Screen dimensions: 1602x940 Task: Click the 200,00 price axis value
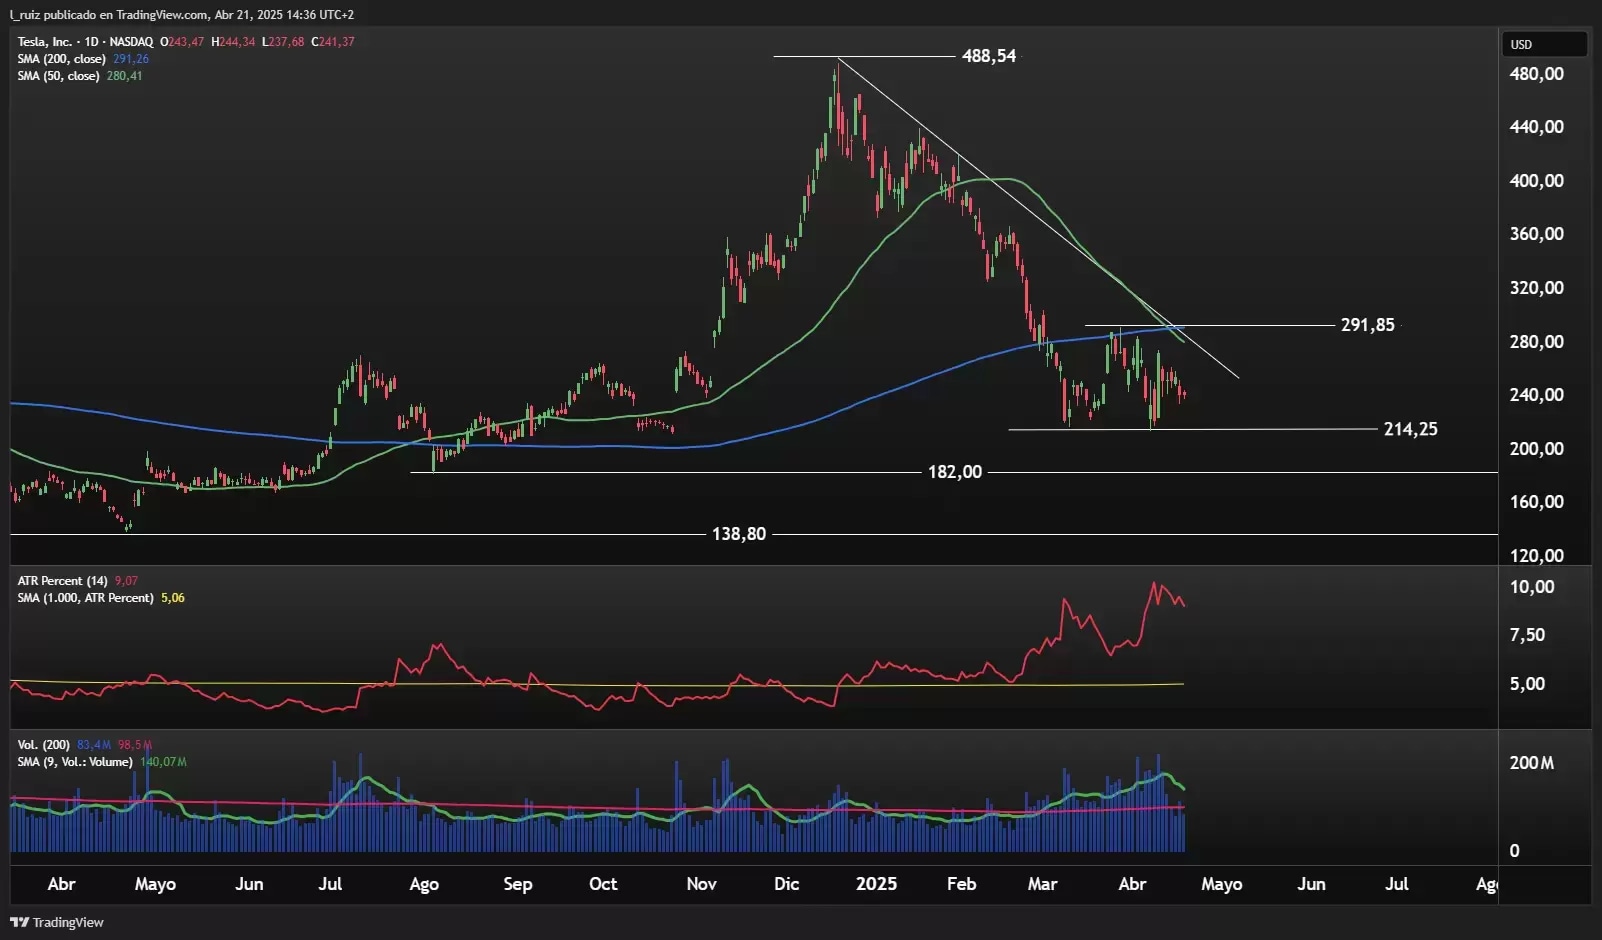[1537, 449]
